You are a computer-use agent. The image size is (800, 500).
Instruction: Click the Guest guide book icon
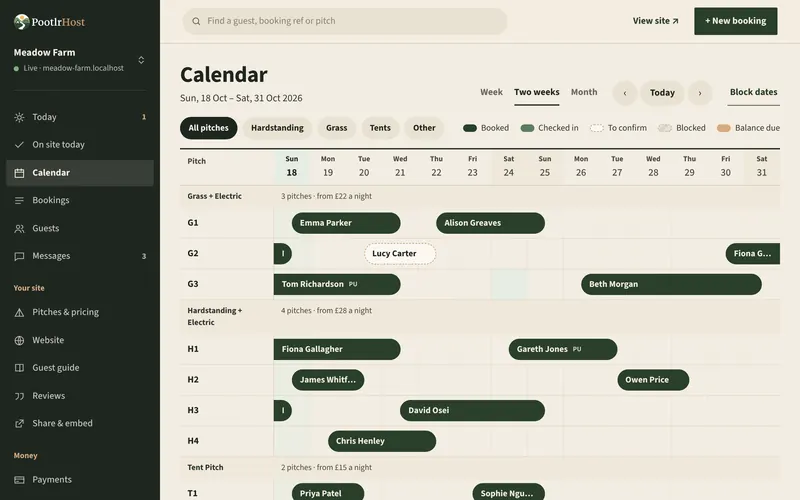pos(19,368)
